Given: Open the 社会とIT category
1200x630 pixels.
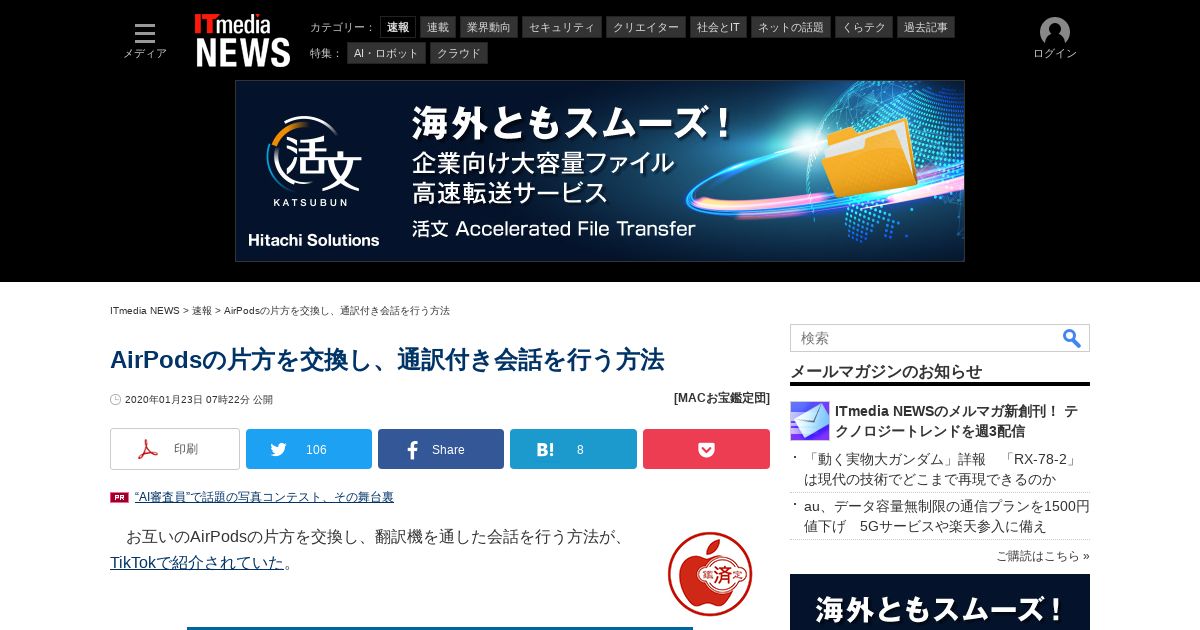Looking at the screenshot, I should [719, 27].
